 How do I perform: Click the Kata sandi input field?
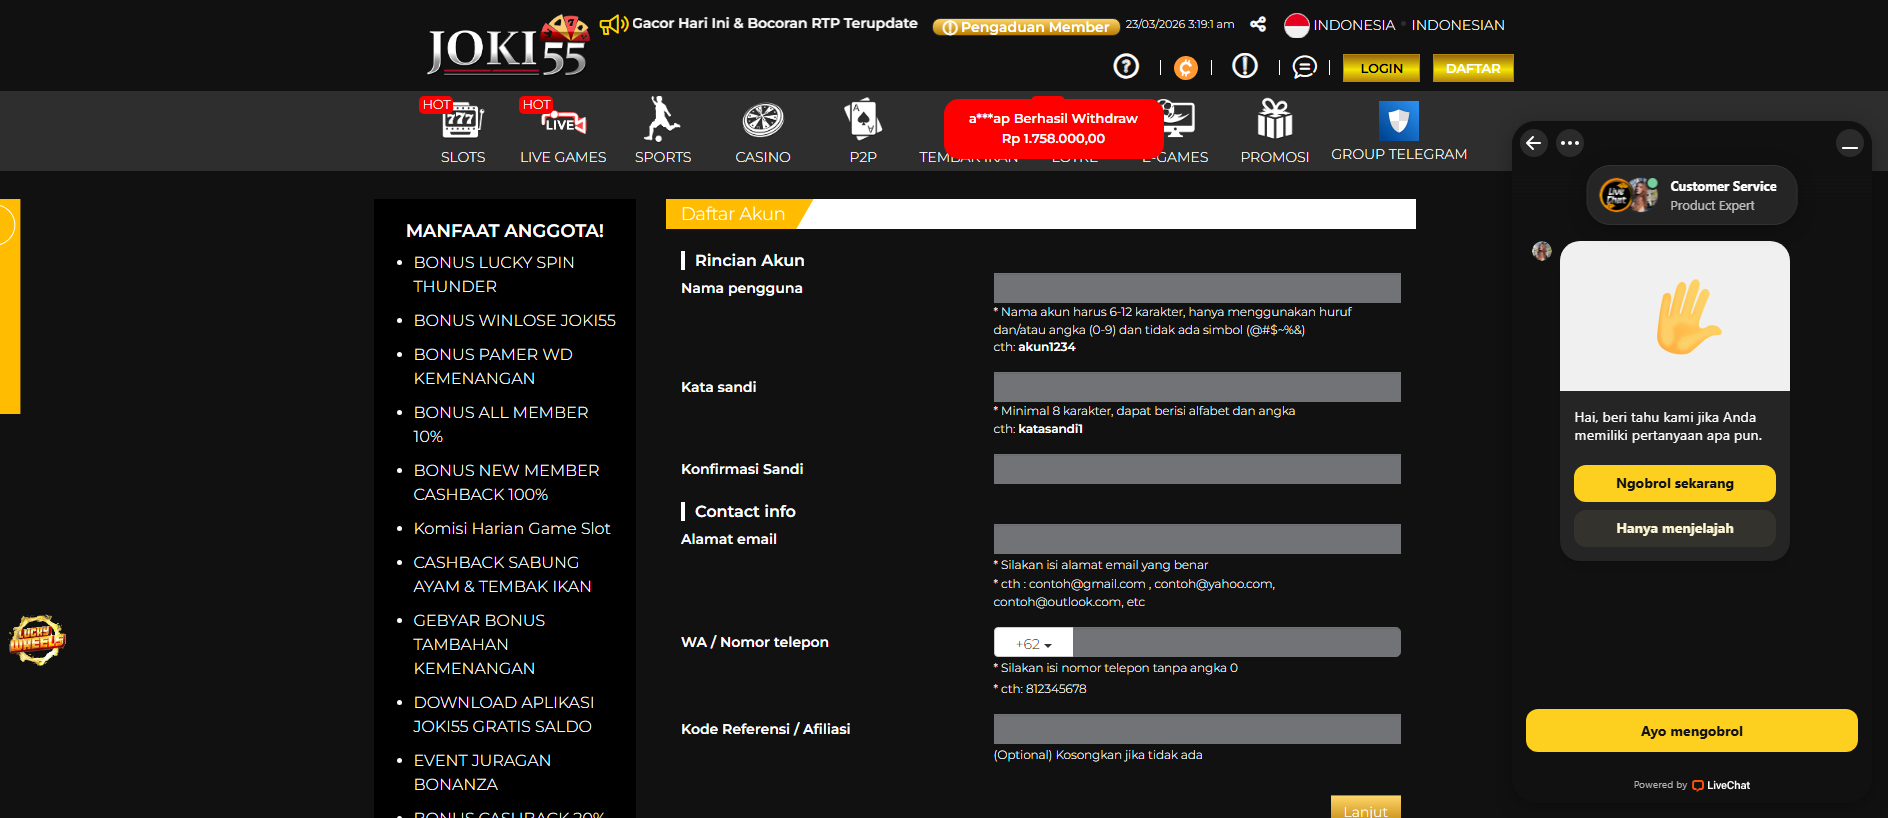(1197, 387)
